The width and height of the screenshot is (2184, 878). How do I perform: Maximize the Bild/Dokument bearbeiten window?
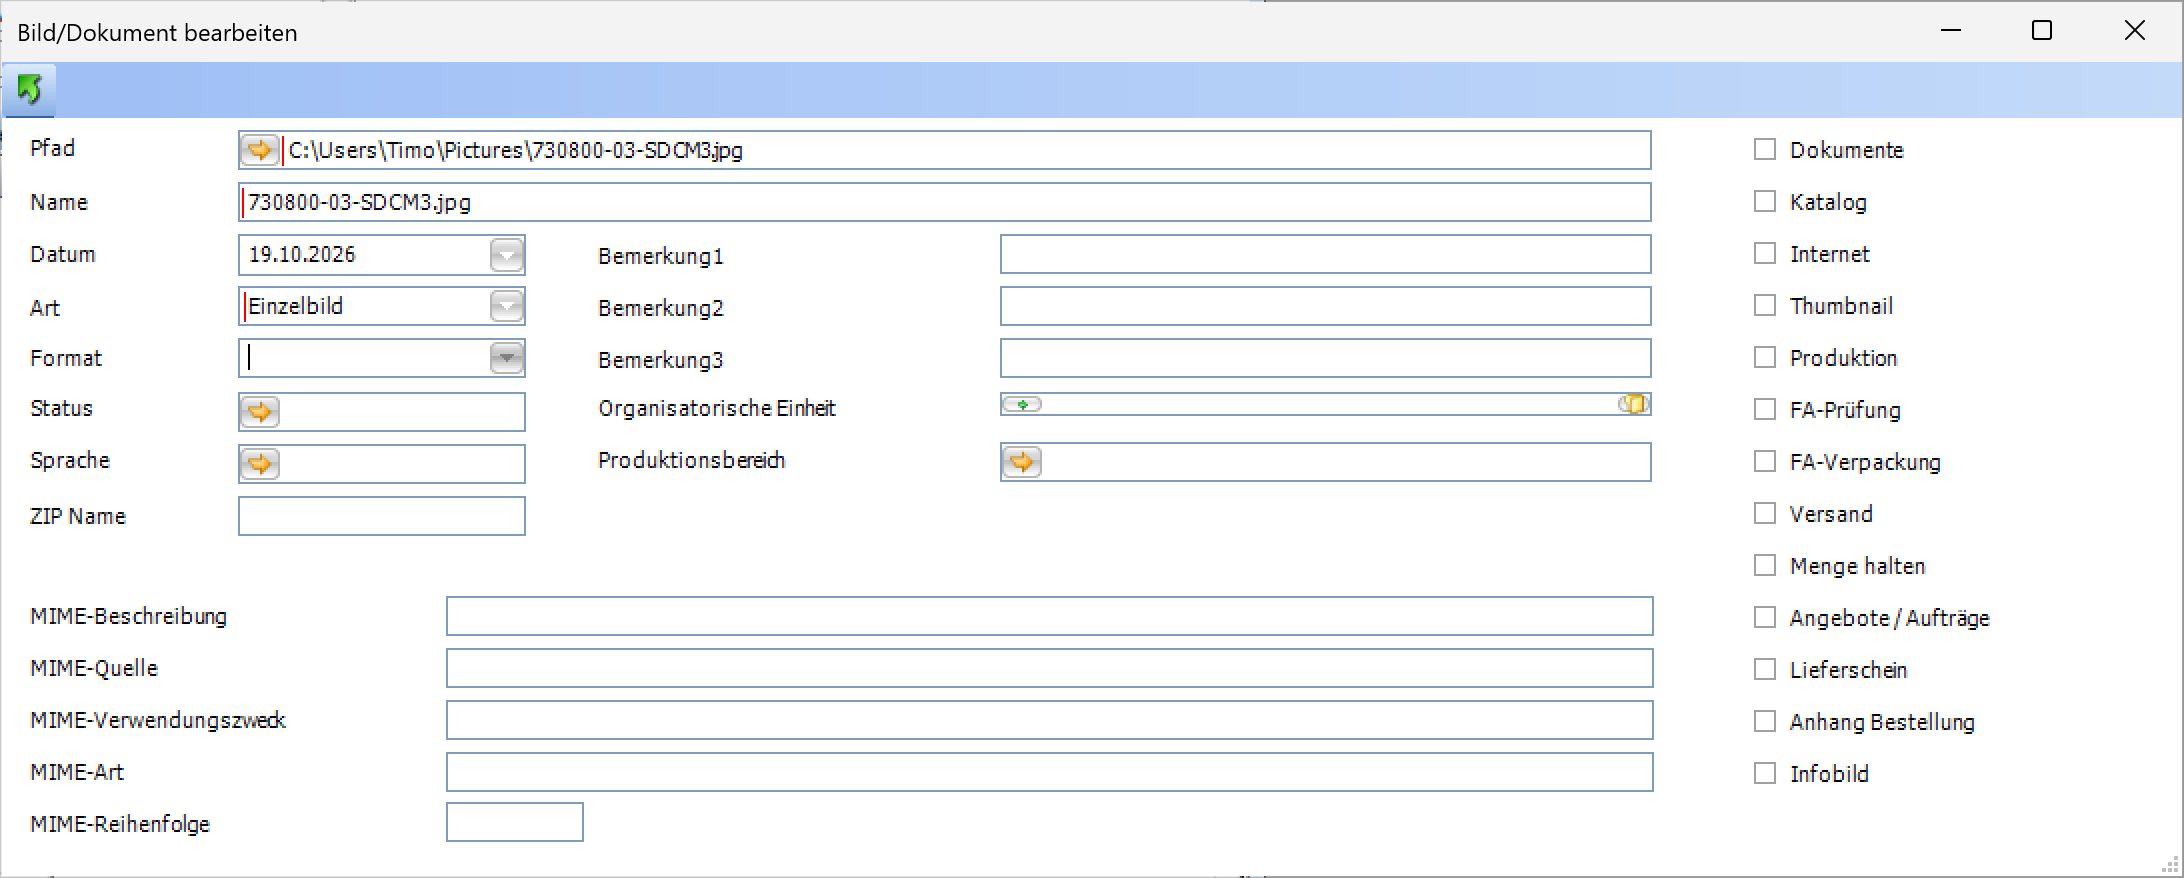coord(2042,31)
